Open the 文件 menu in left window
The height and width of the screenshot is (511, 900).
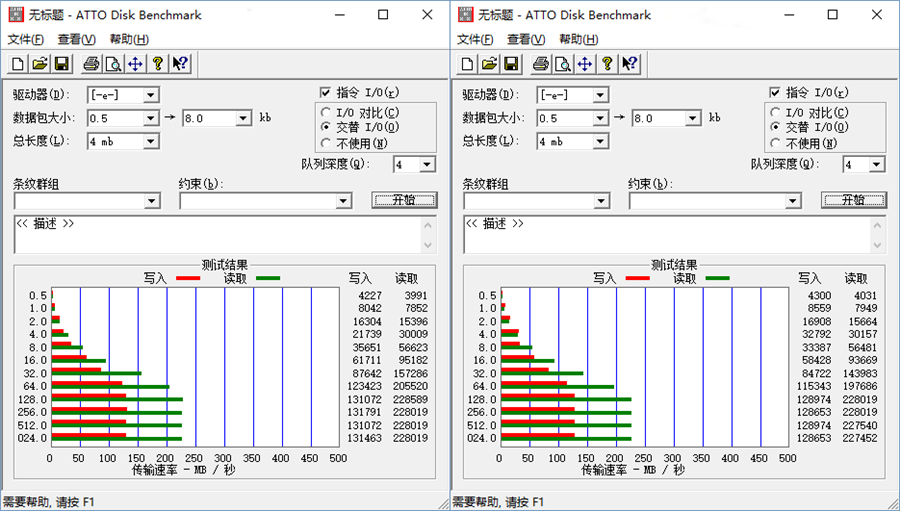tap(26, 39)
